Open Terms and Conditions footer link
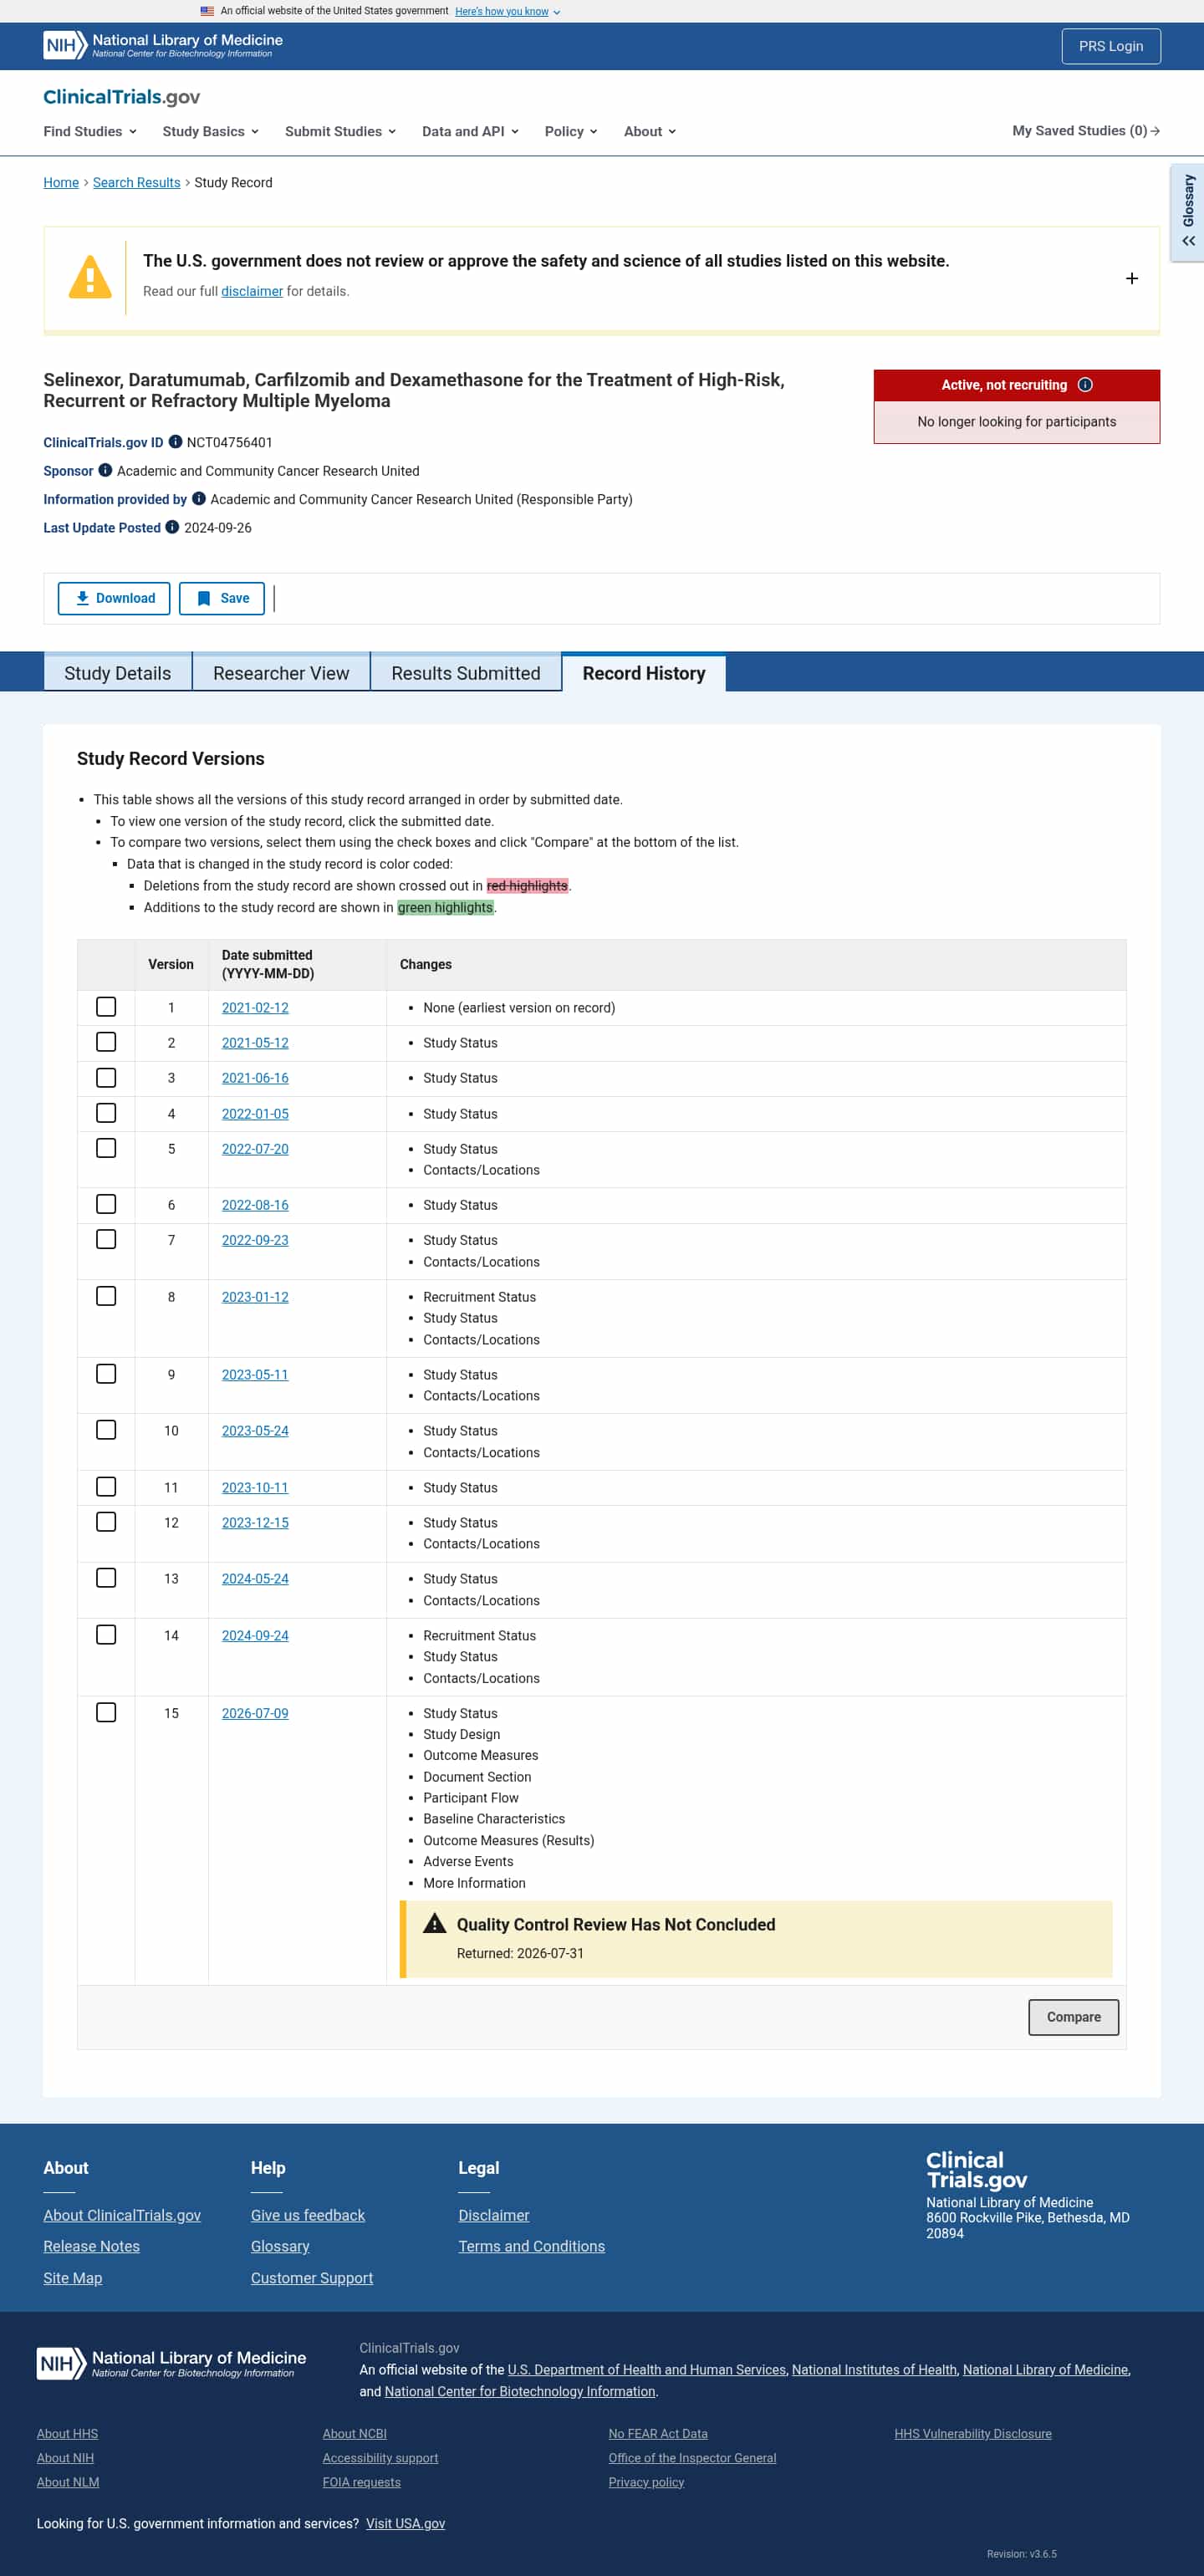Image resolution: width=1204 pixels, height=2576 pixels. 532,2246
